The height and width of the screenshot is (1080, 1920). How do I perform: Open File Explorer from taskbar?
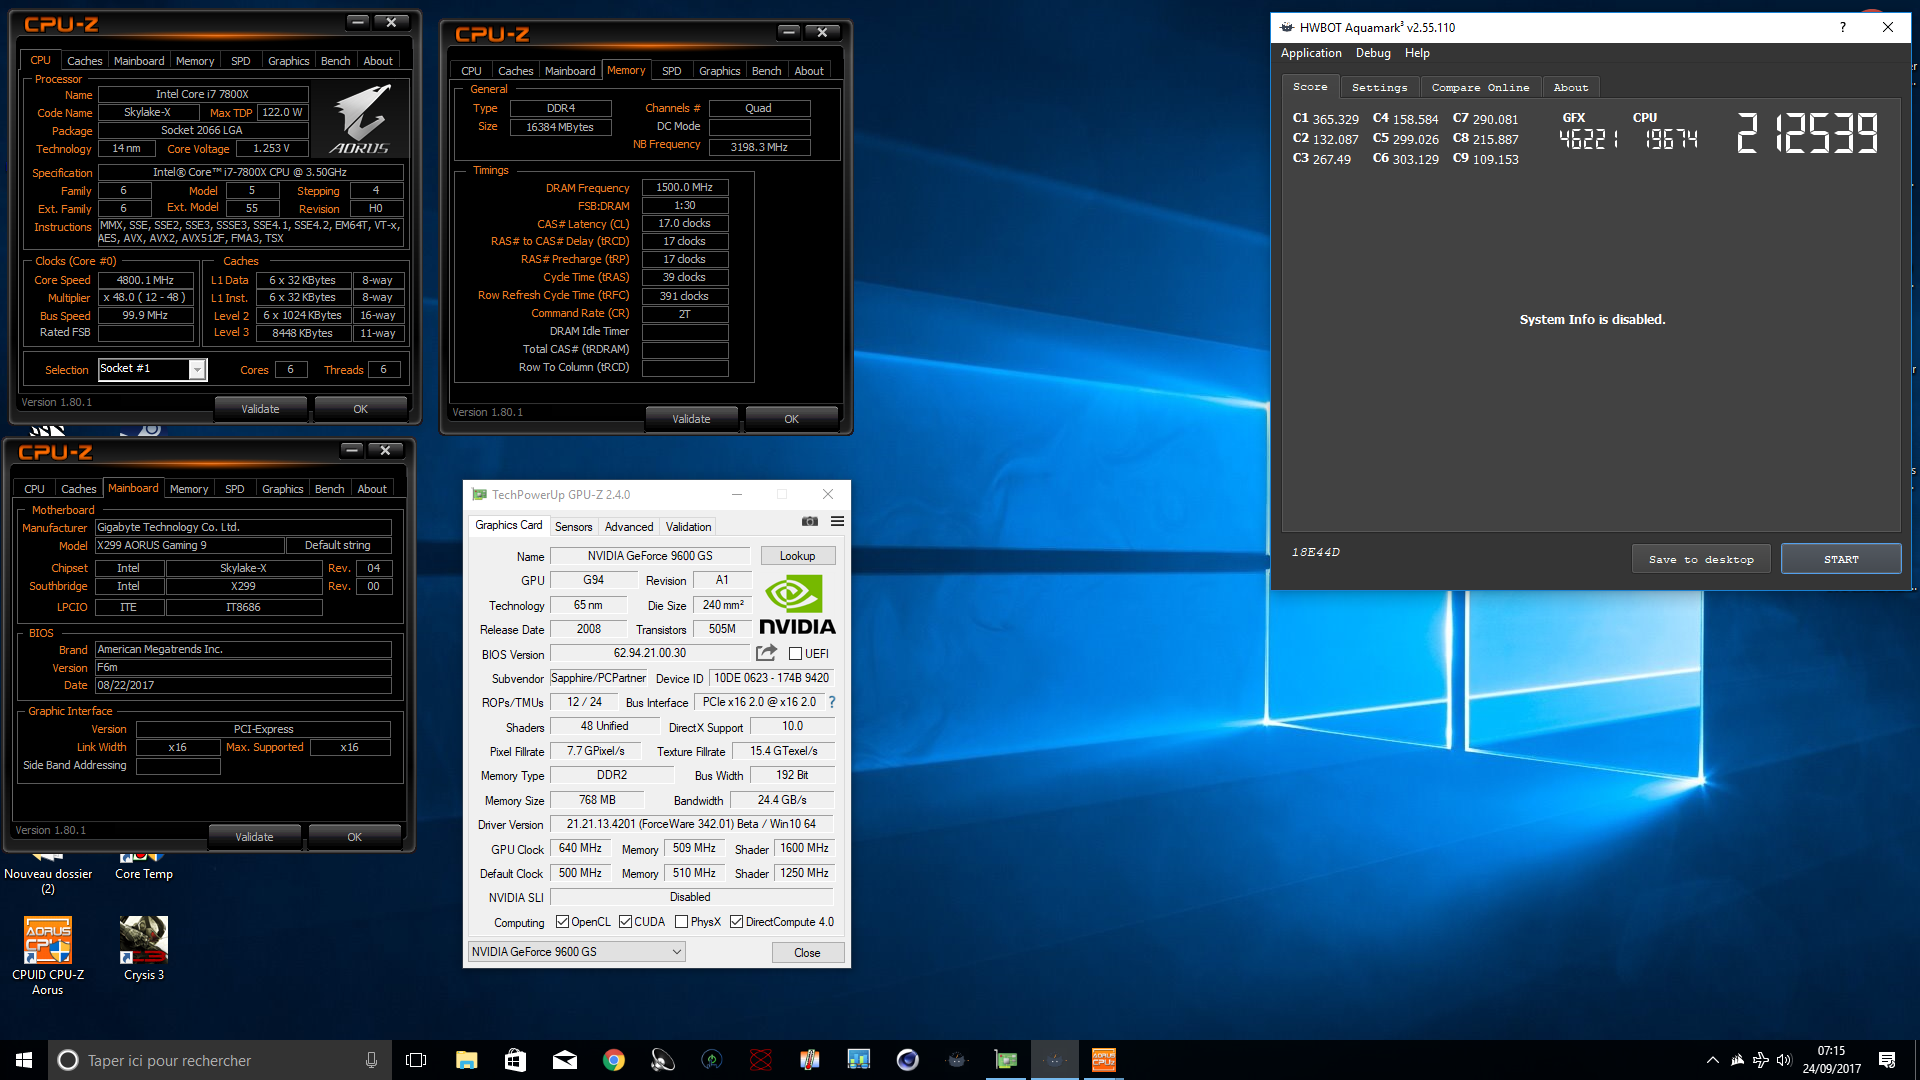click(466, 1060)
